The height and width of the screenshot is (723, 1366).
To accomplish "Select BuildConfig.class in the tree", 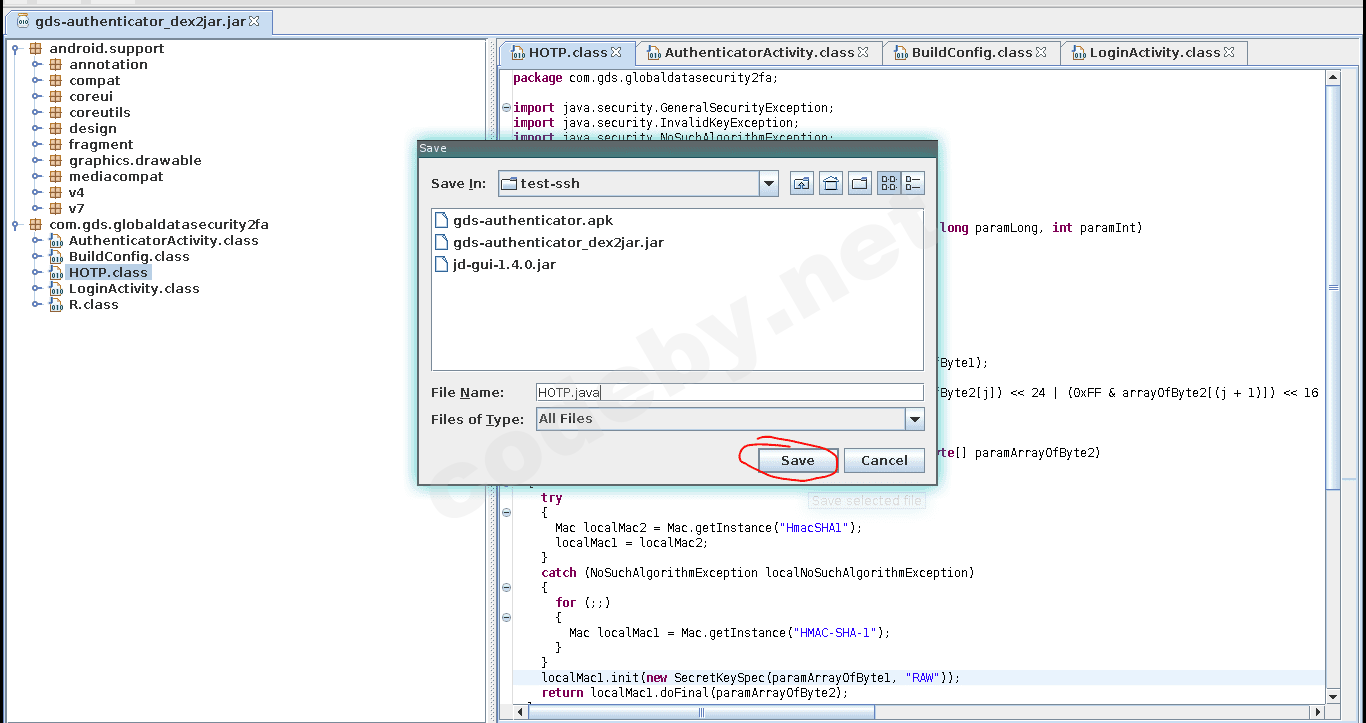I will [x=129, y=256].
